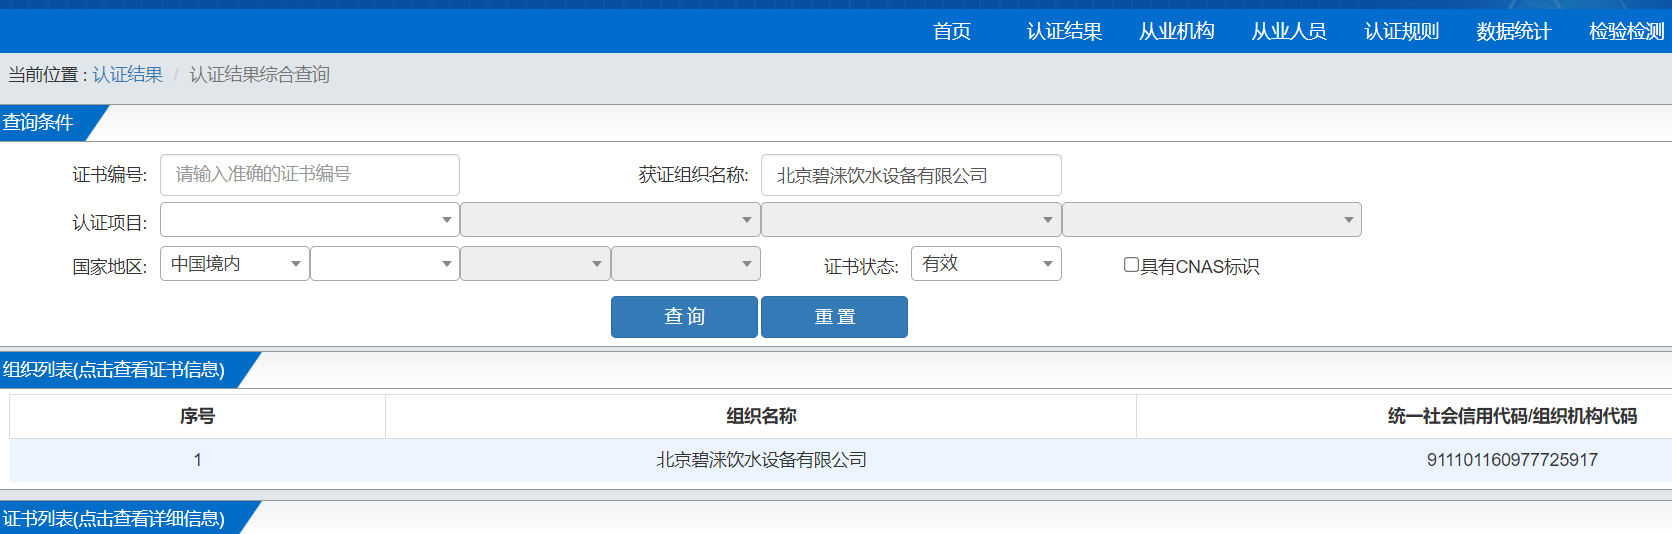Open the third 国家地区 dropdown

[535, 264]
